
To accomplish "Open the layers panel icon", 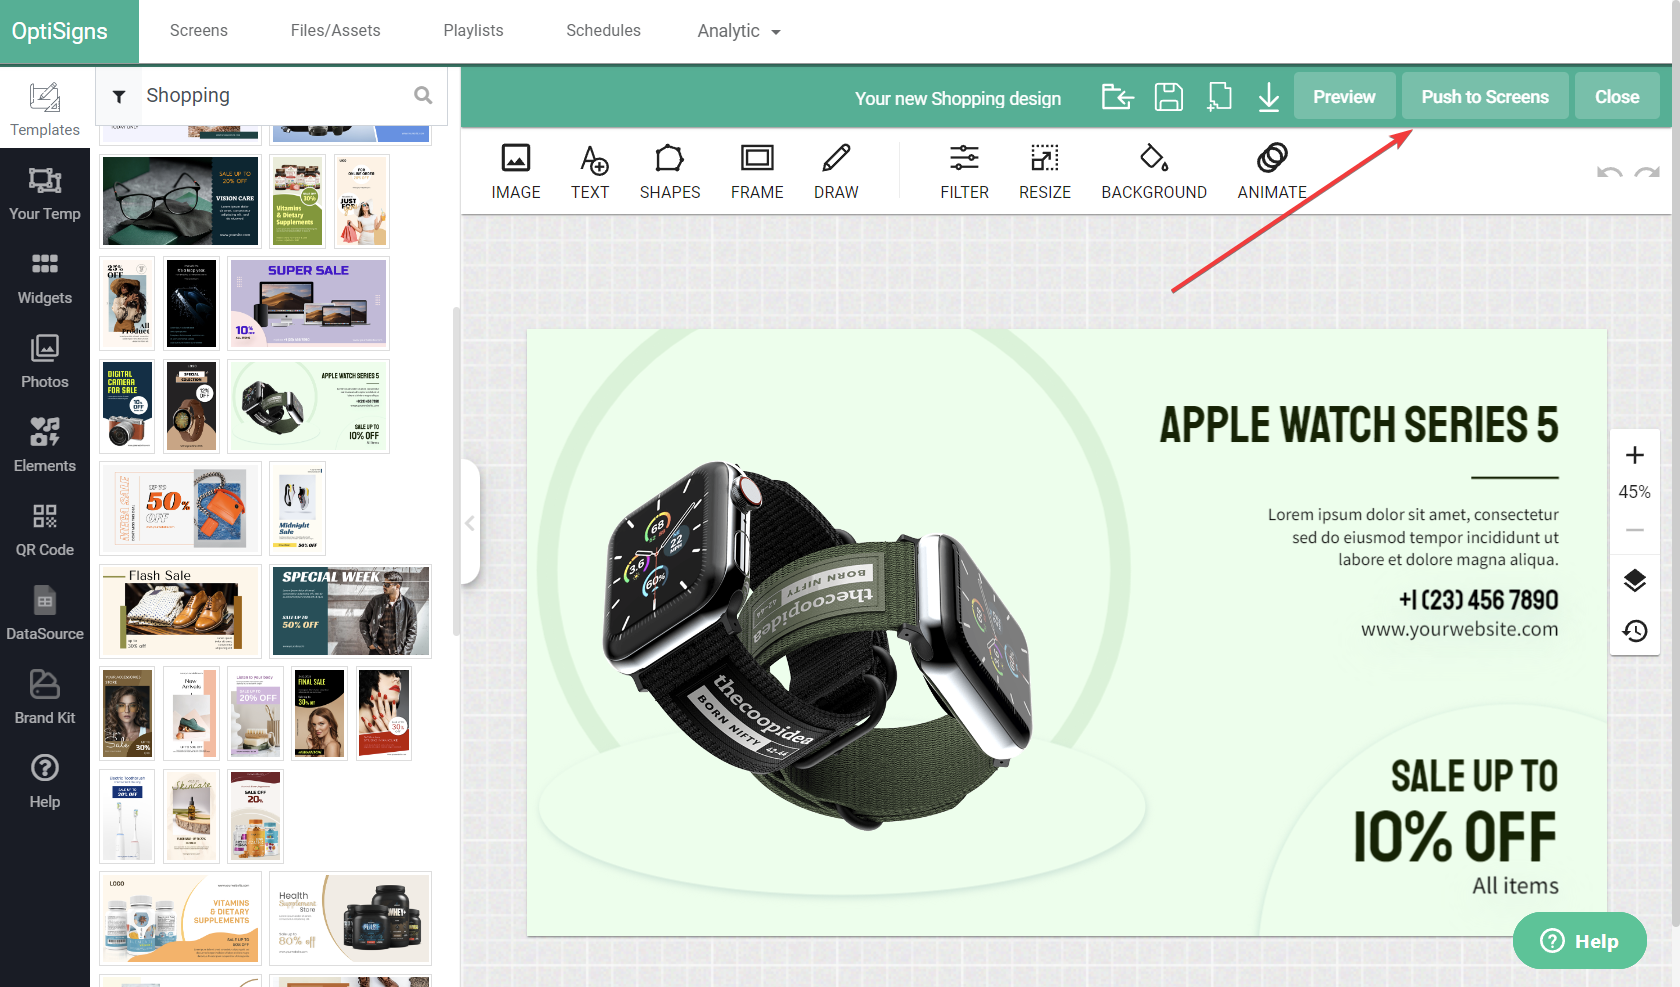I will (x=1635, y=580).
